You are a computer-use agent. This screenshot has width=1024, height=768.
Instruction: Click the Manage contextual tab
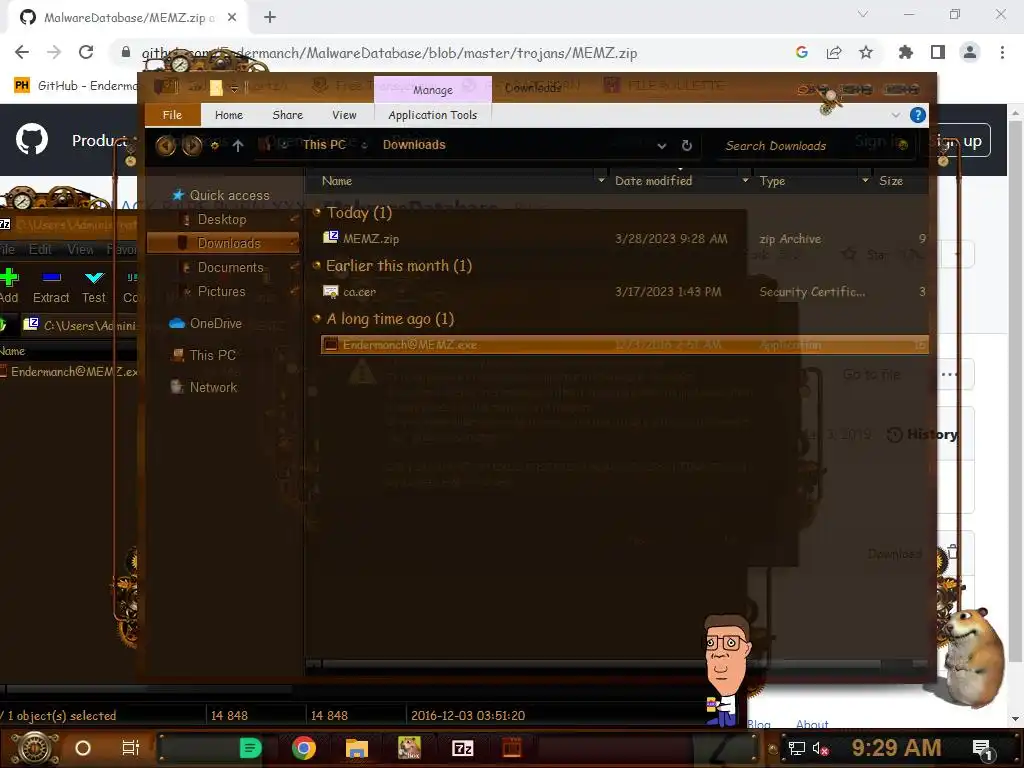(x=432, y=89)
